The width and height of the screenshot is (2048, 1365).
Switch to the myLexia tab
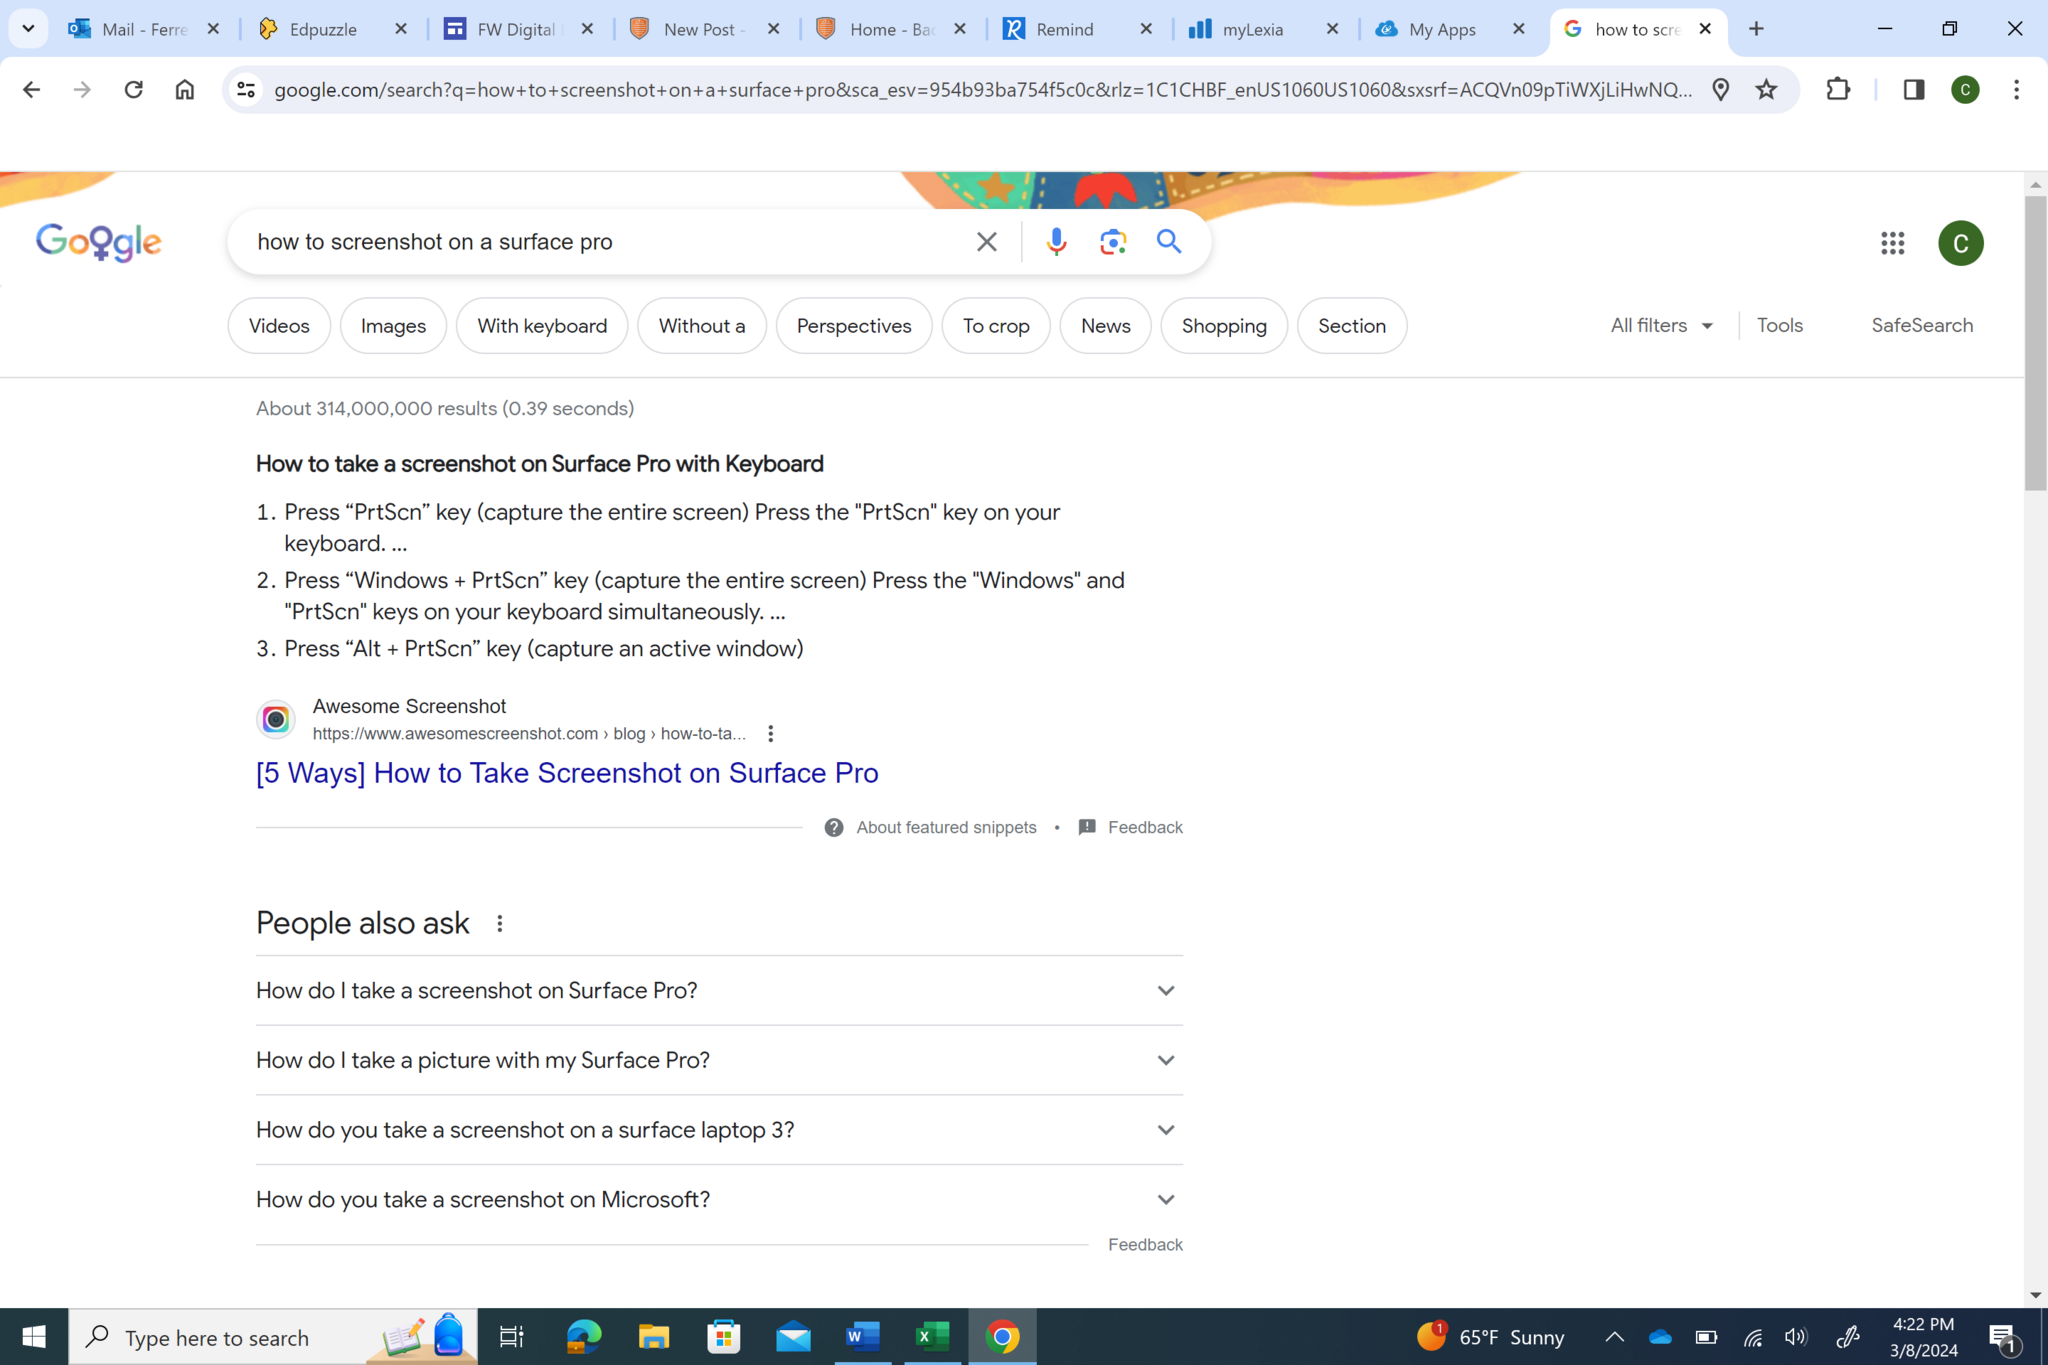pyautogui.click(x=1252, y=29)
